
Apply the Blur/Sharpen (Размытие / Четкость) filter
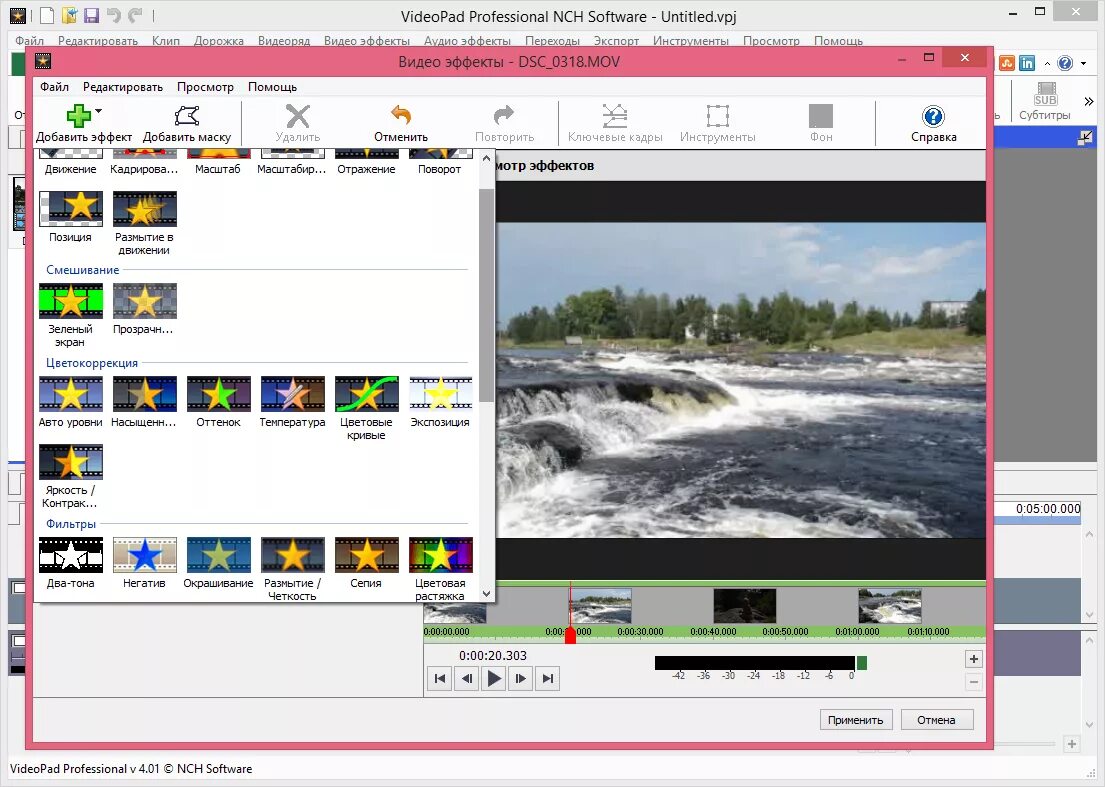[292, 569]
